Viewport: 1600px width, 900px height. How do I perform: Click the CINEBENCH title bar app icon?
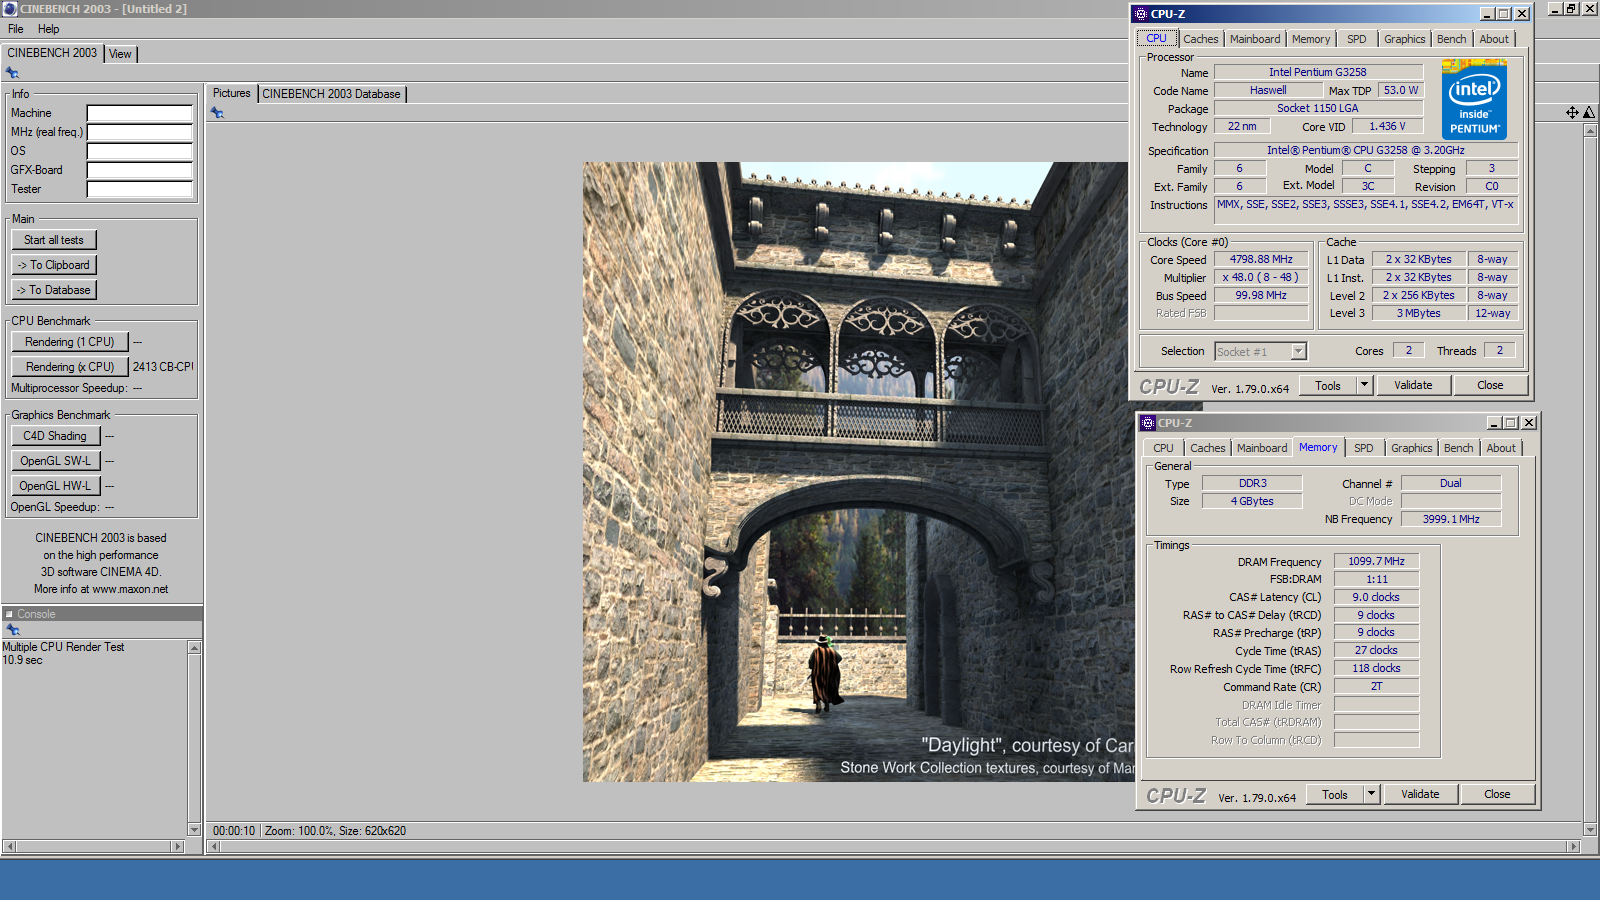pyautogui.click(x=10, y=9)
